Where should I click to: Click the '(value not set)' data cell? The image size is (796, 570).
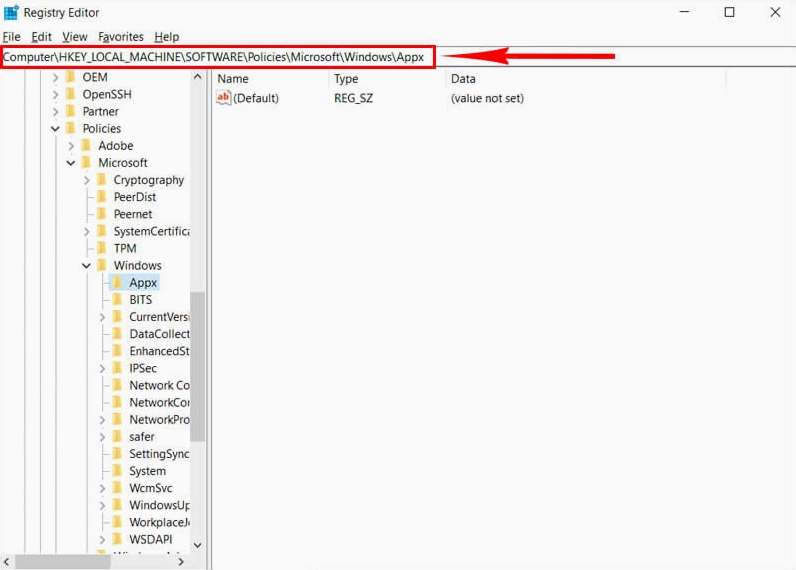coord(487,98)
